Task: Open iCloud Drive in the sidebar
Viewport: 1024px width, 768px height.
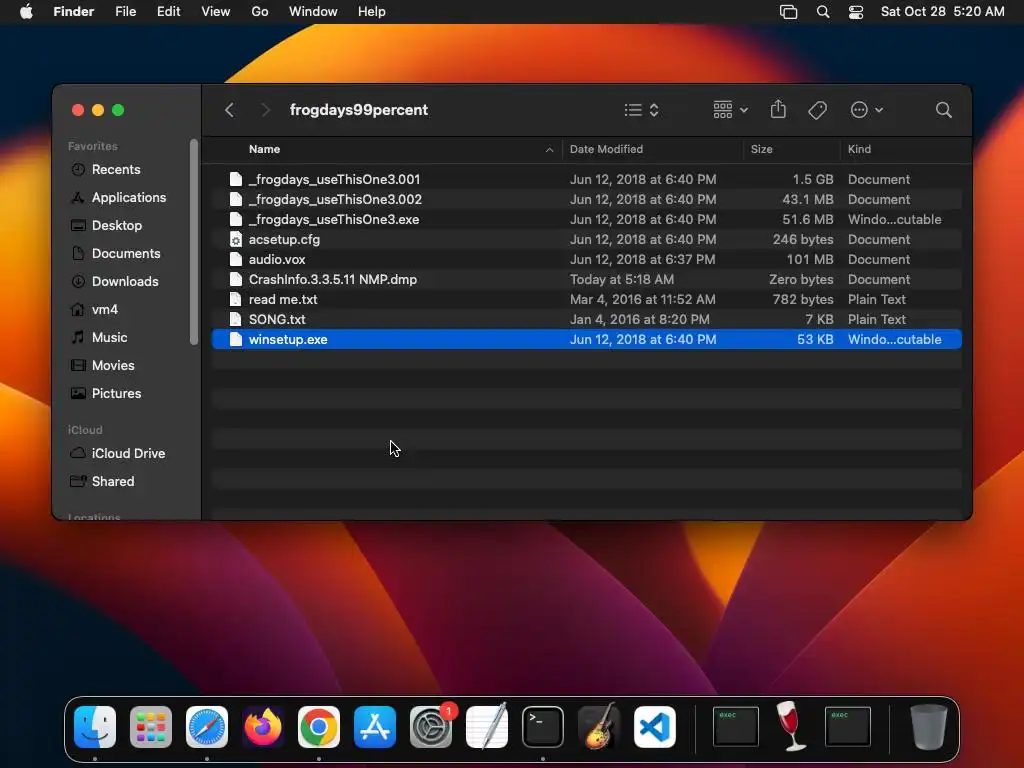Action: tap(118, 453)
